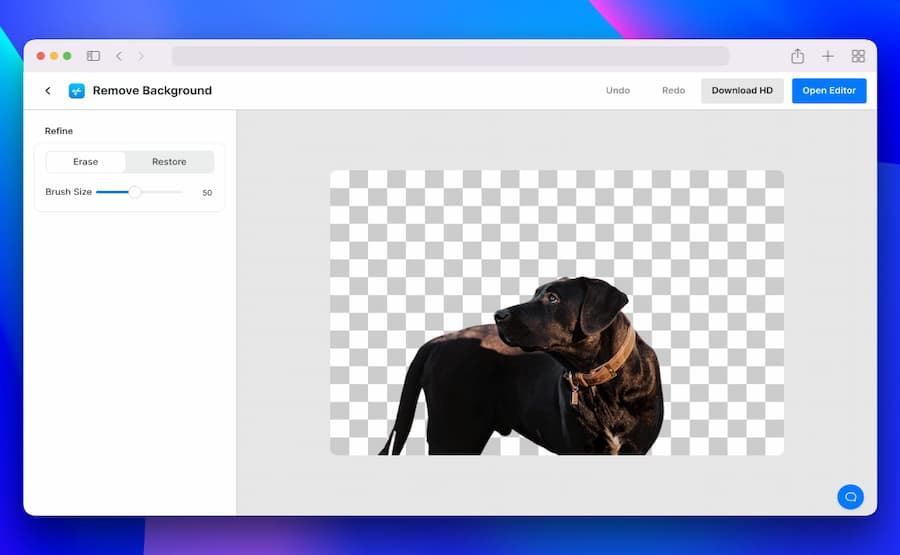Go forward with browser forward arrow
This screenshot has width=900, height=555.
pos(141,56)
